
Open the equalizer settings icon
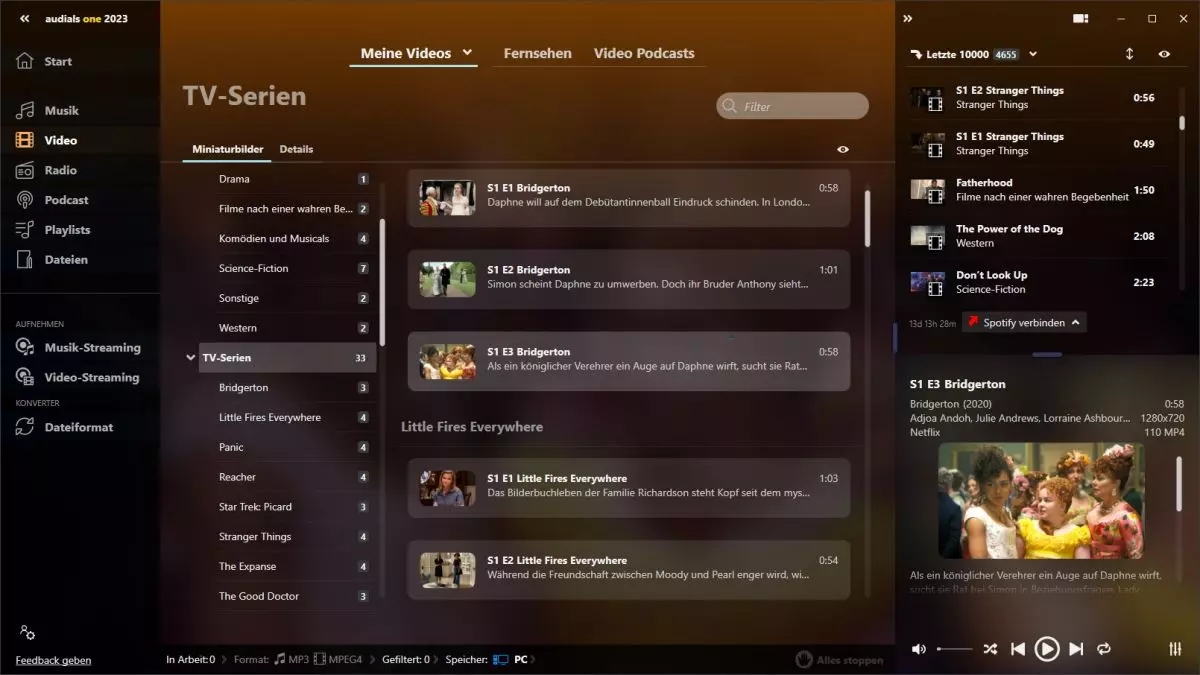coord(1175,649)
